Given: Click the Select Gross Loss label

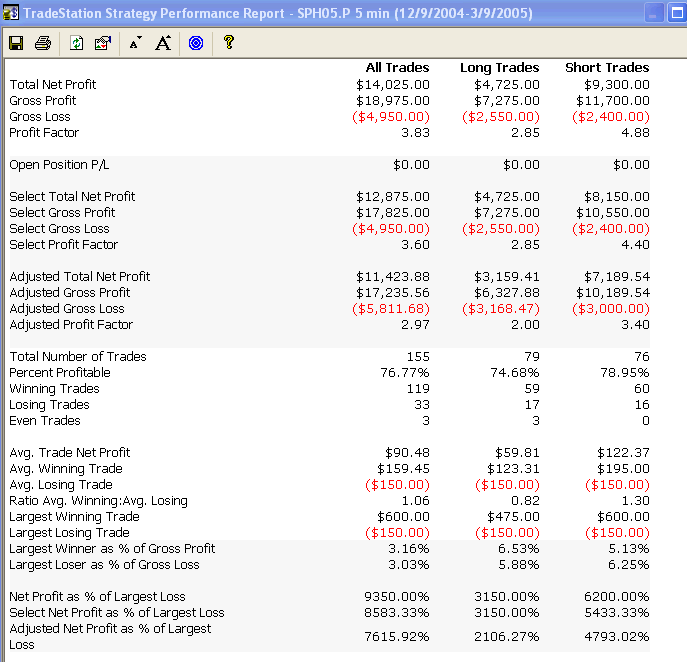Looking at the screenshot, I should pyautogui.click(x=59, y=228).
